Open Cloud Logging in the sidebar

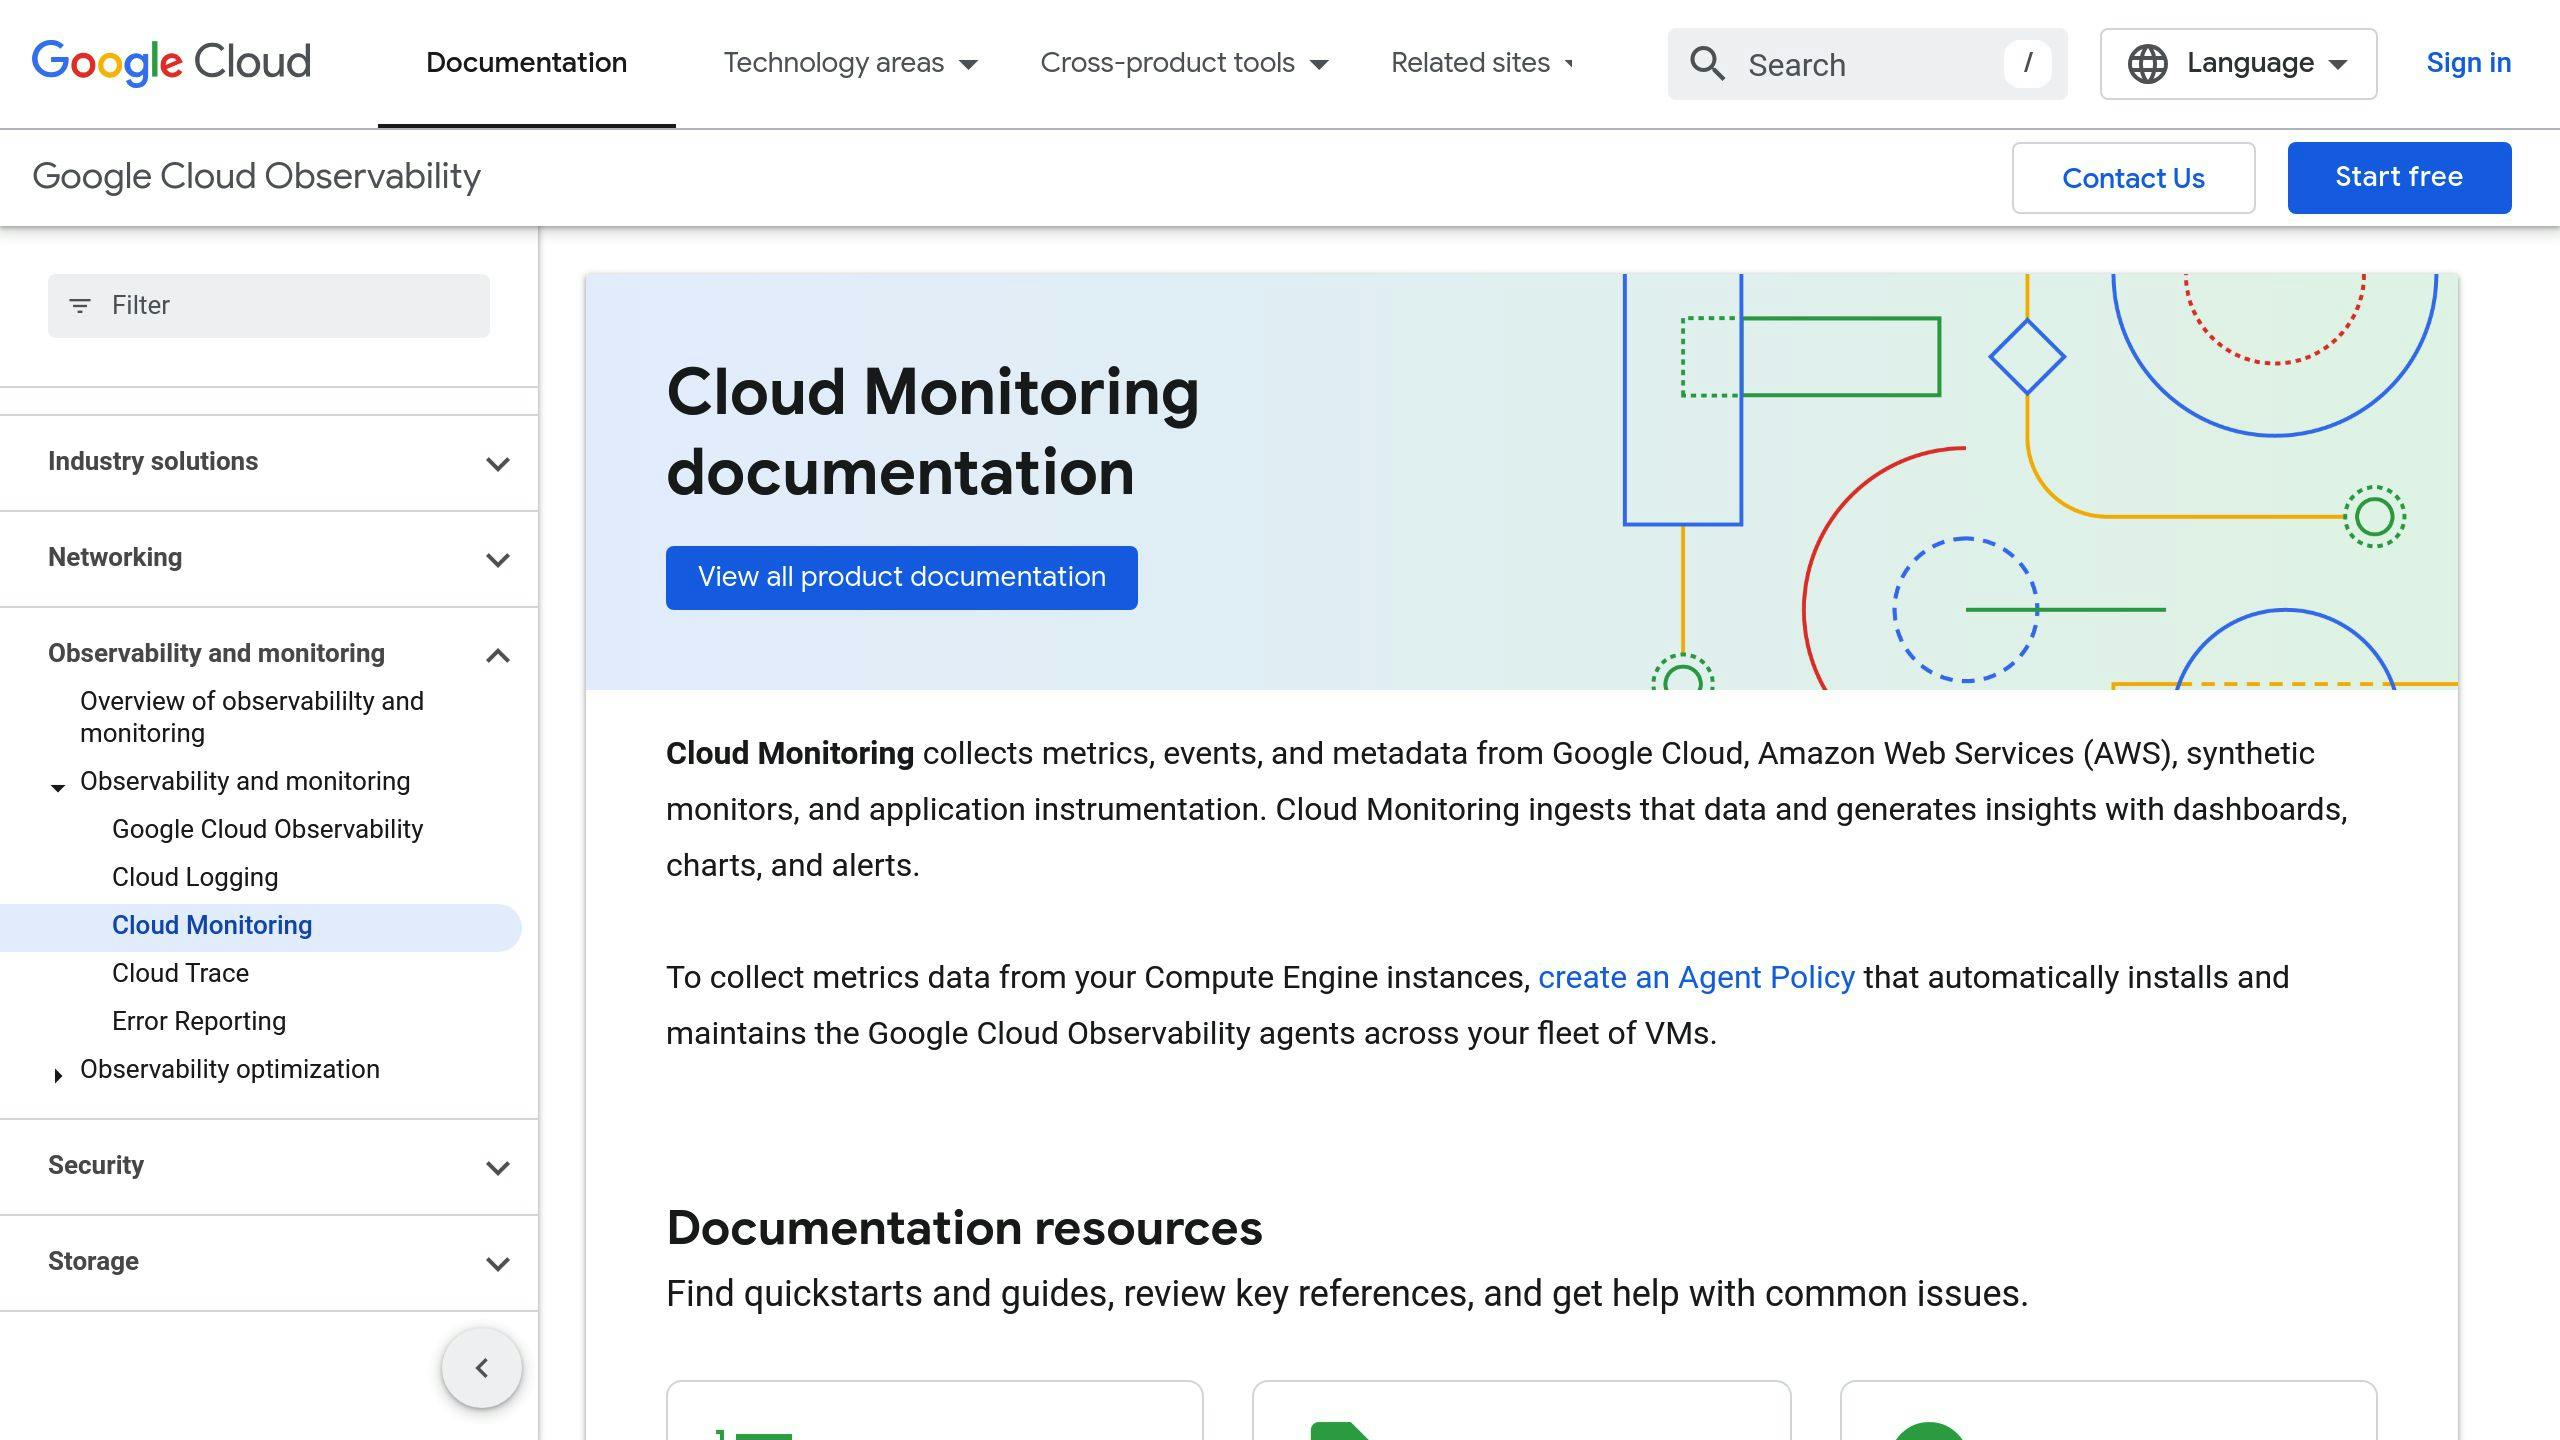[195, 877]
